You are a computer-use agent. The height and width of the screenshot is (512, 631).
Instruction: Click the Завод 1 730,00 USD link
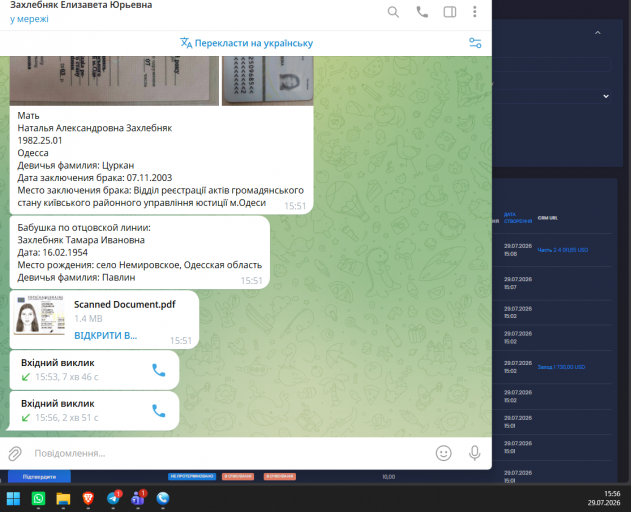click(561, 367)
